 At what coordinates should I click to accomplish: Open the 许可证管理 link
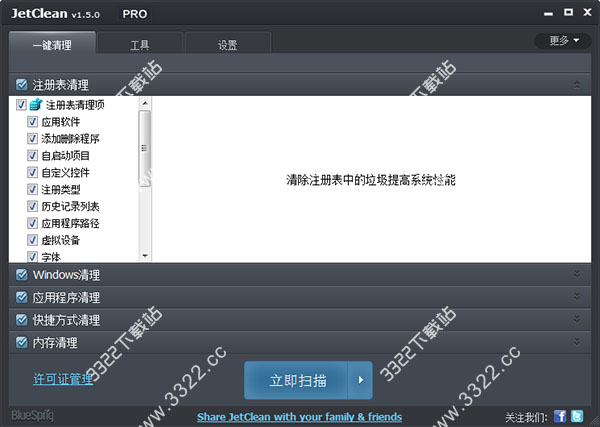63,379
